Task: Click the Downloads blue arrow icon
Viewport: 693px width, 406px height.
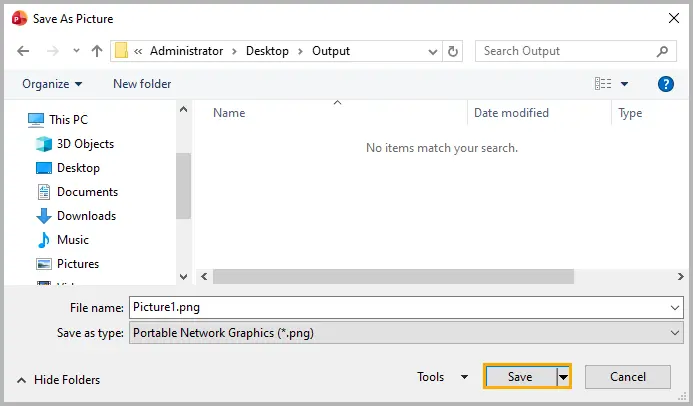Action: [43, 216]
